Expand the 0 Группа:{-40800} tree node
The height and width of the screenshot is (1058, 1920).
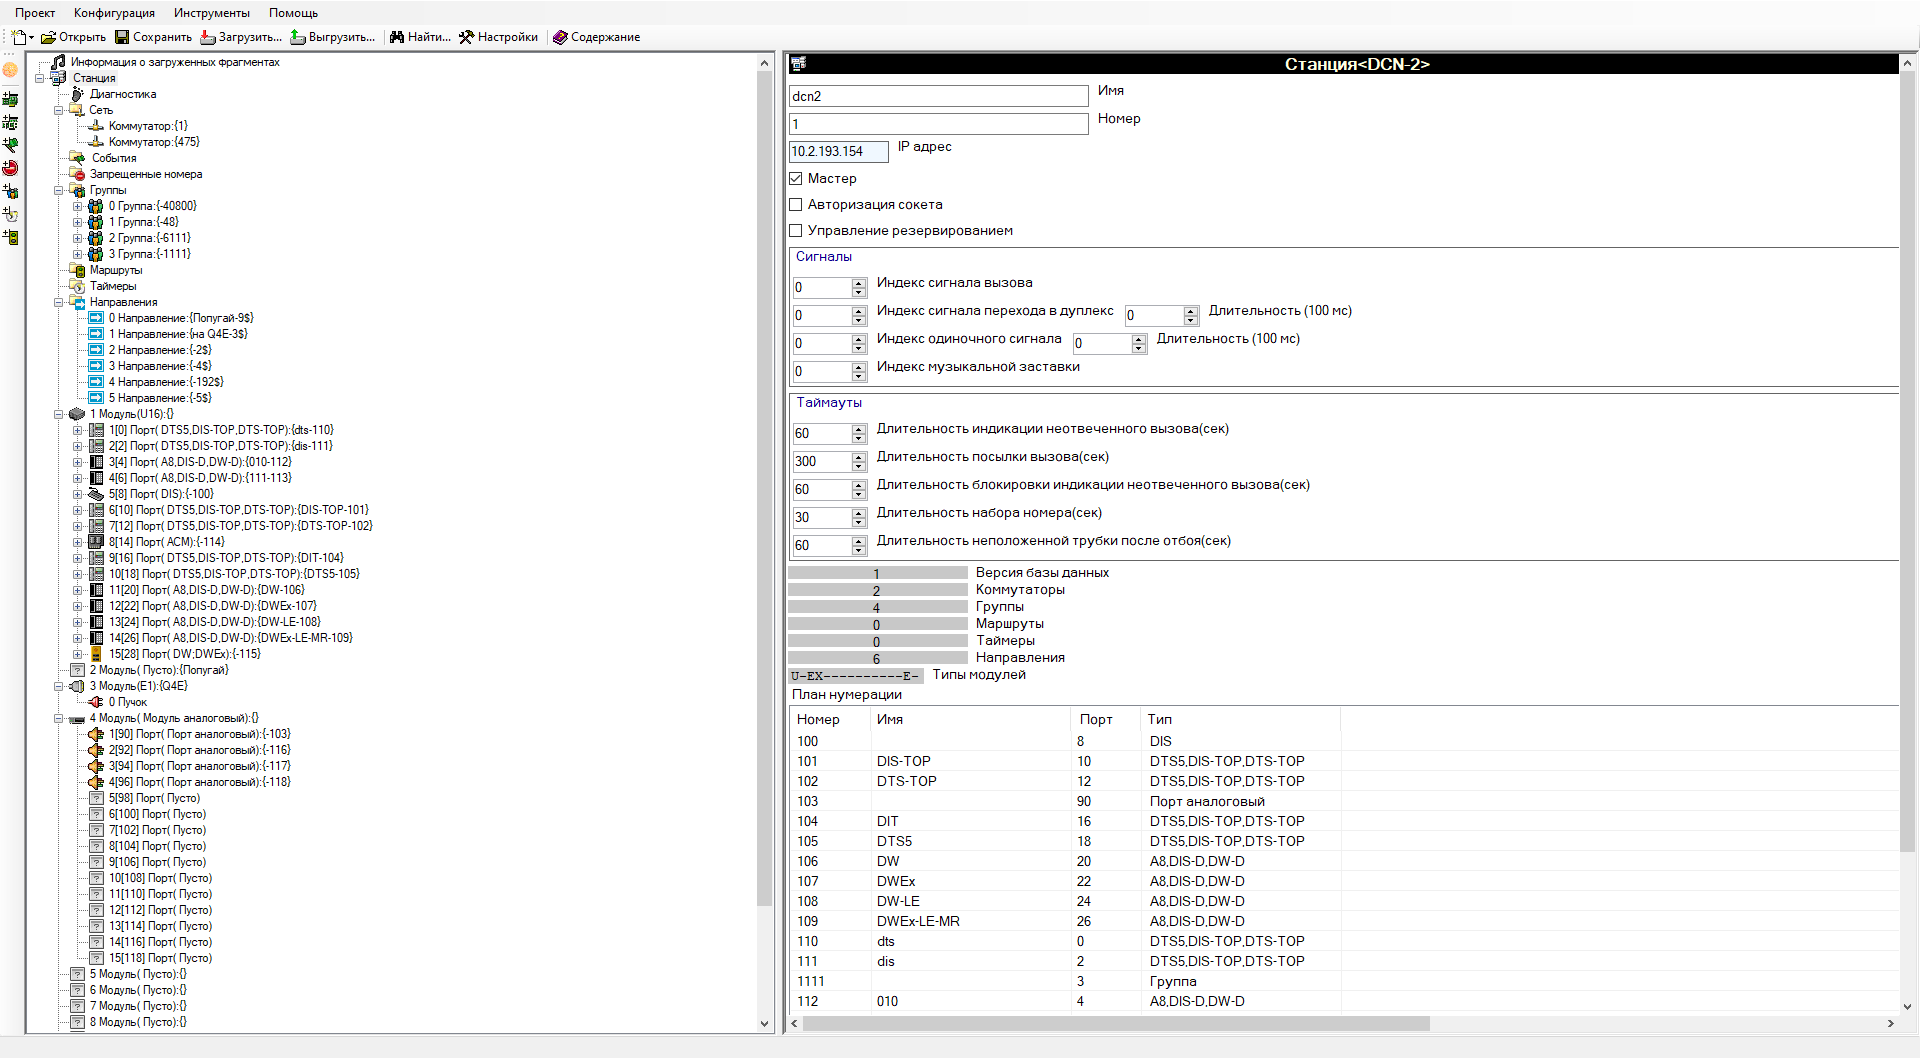[77, 206]
